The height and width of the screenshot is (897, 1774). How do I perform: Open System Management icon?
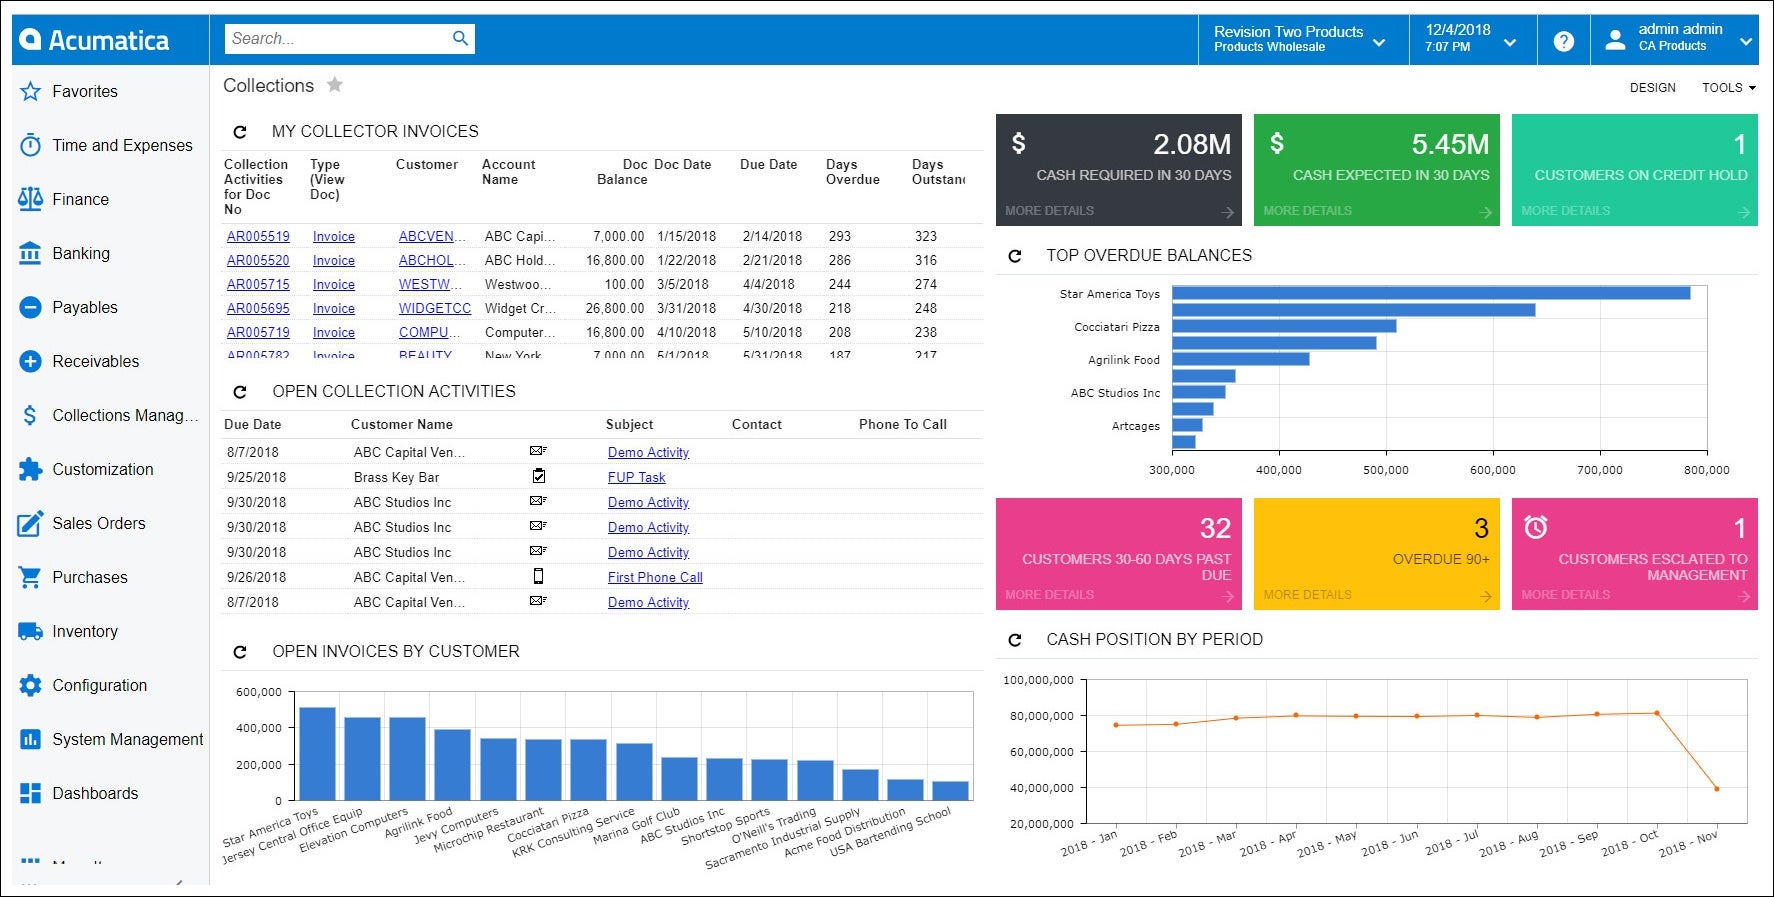point(31,739)
